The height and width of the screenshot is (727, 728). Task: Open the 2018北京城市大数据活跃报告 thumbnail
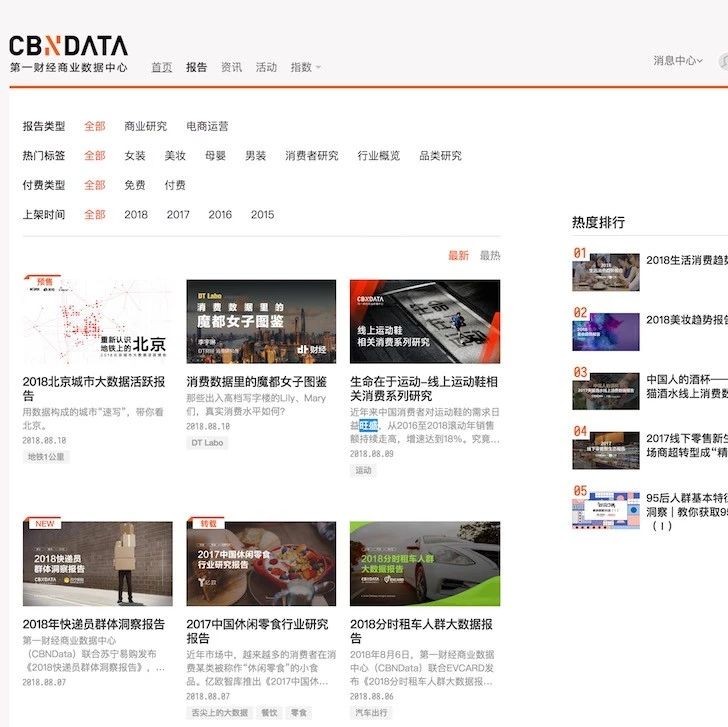(x=98, y=321)
